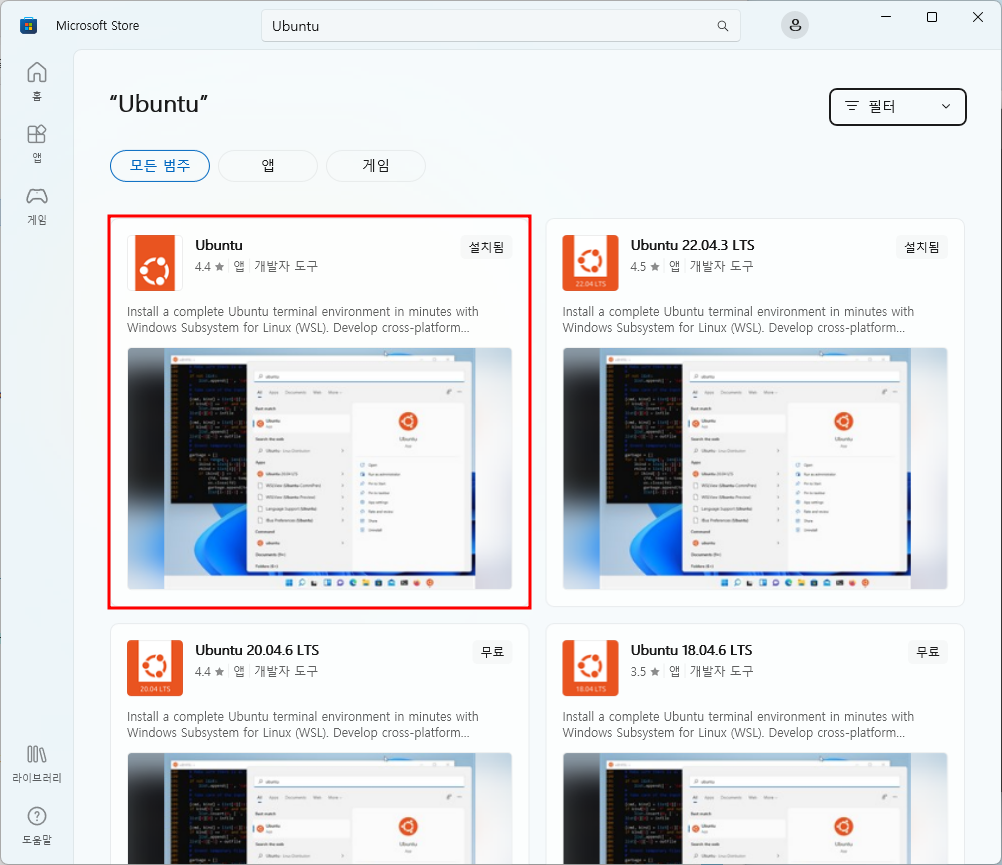Open the Ubuntu 22.04.3 LTS title
The image size is (1002, 865).
click(692, 245)
